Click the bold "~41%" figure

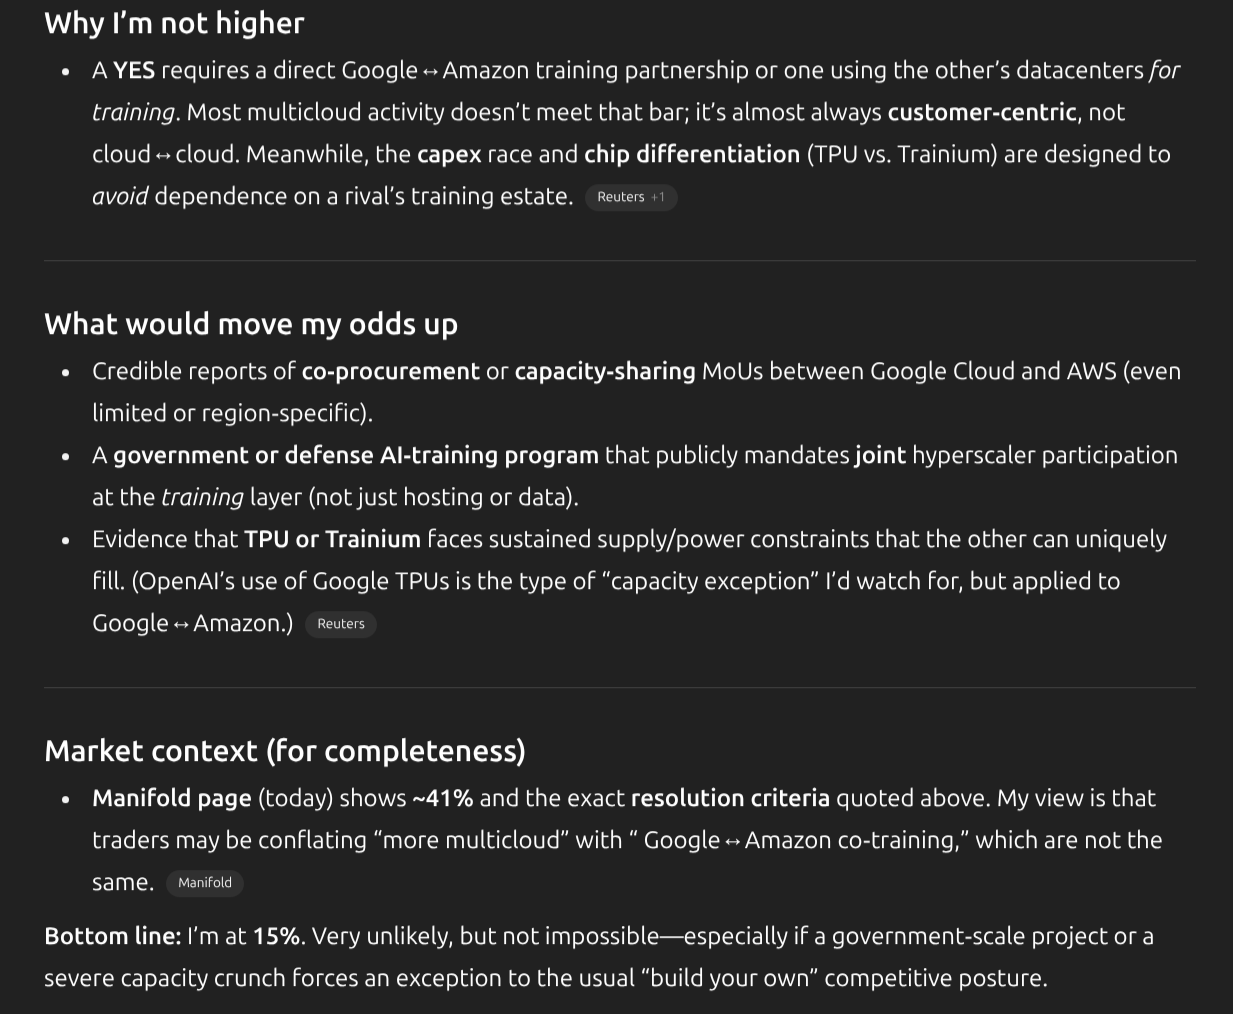tap(443, 798)
